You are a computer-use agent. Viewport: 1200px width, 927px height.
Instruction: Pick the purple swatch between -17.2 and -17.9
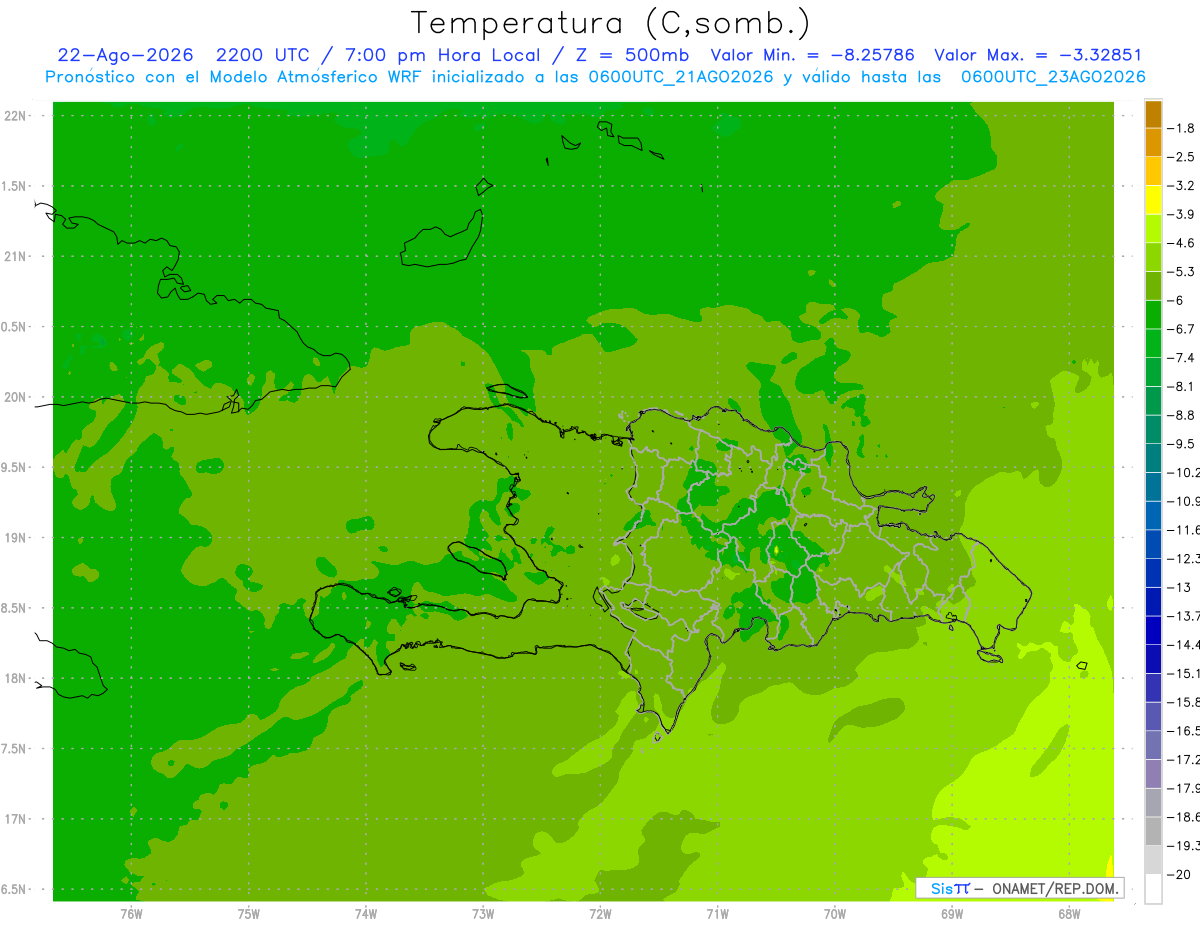[x=1153, y=774]
